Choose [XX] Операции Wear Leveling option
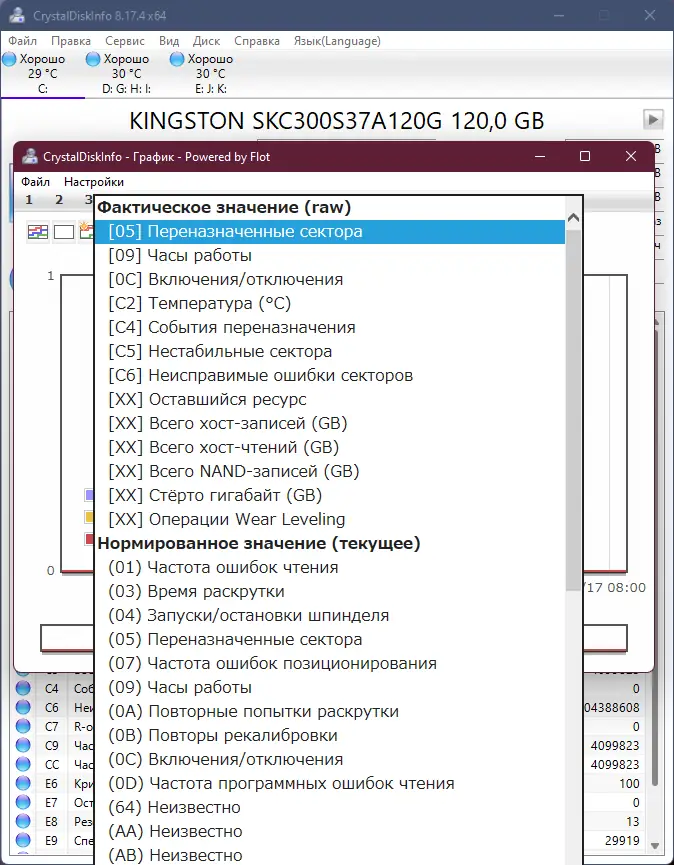 coord(330,520)
